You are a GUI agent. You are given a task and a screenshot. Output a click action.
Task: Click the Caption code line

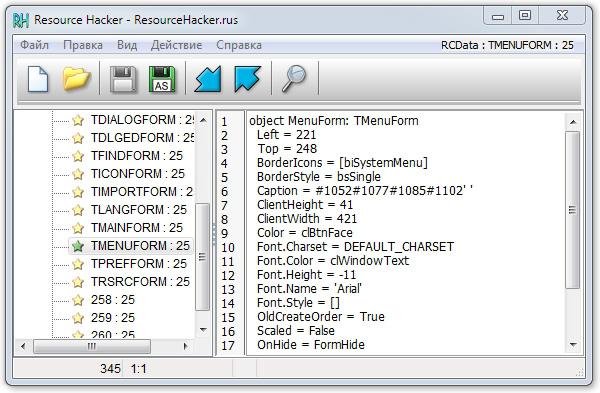(x=365, y=191)
